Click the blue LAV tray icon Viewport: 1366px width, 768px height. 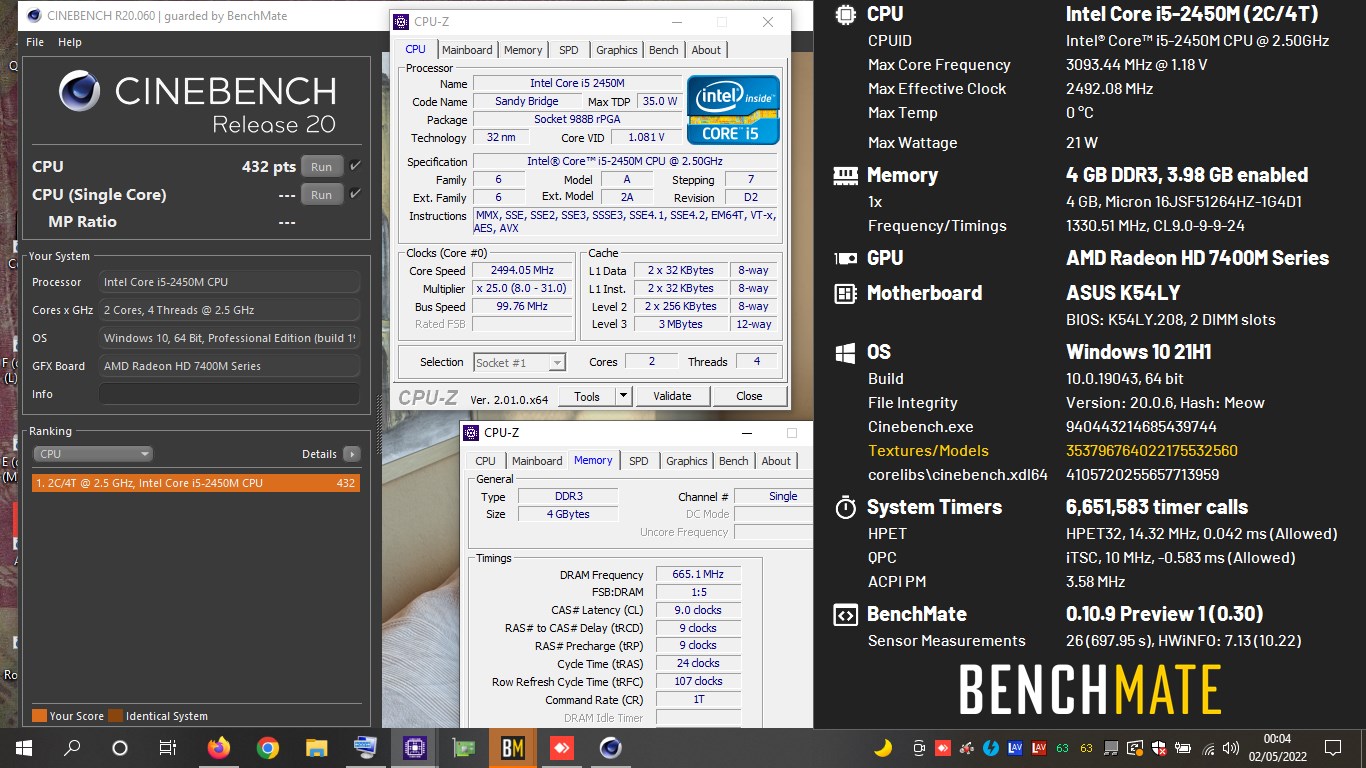coord(1015,747)
